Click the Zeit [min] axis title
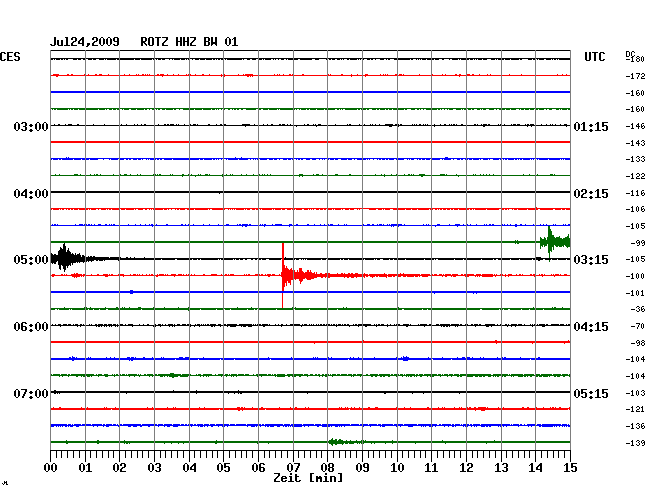Image resolution: width=650 pixels, height=494 pixels. pos(308,478)
